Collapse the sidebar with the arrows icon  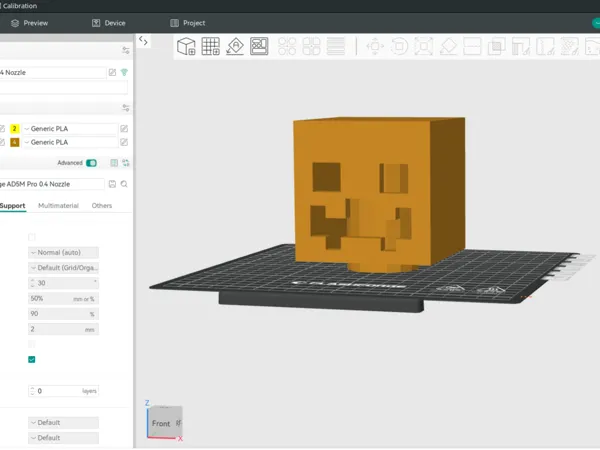(143, 41)
